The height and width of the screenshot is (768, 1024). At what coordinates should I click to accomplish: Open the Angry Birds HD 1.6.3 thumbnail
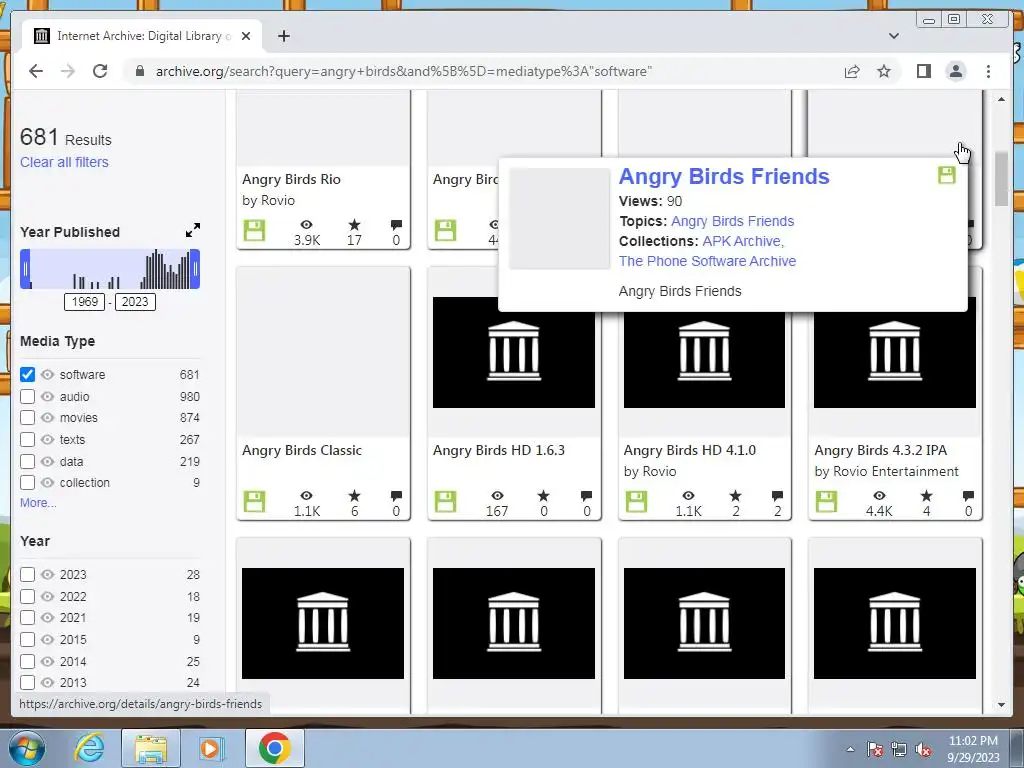pyautogui.click(x=514, y=352)
